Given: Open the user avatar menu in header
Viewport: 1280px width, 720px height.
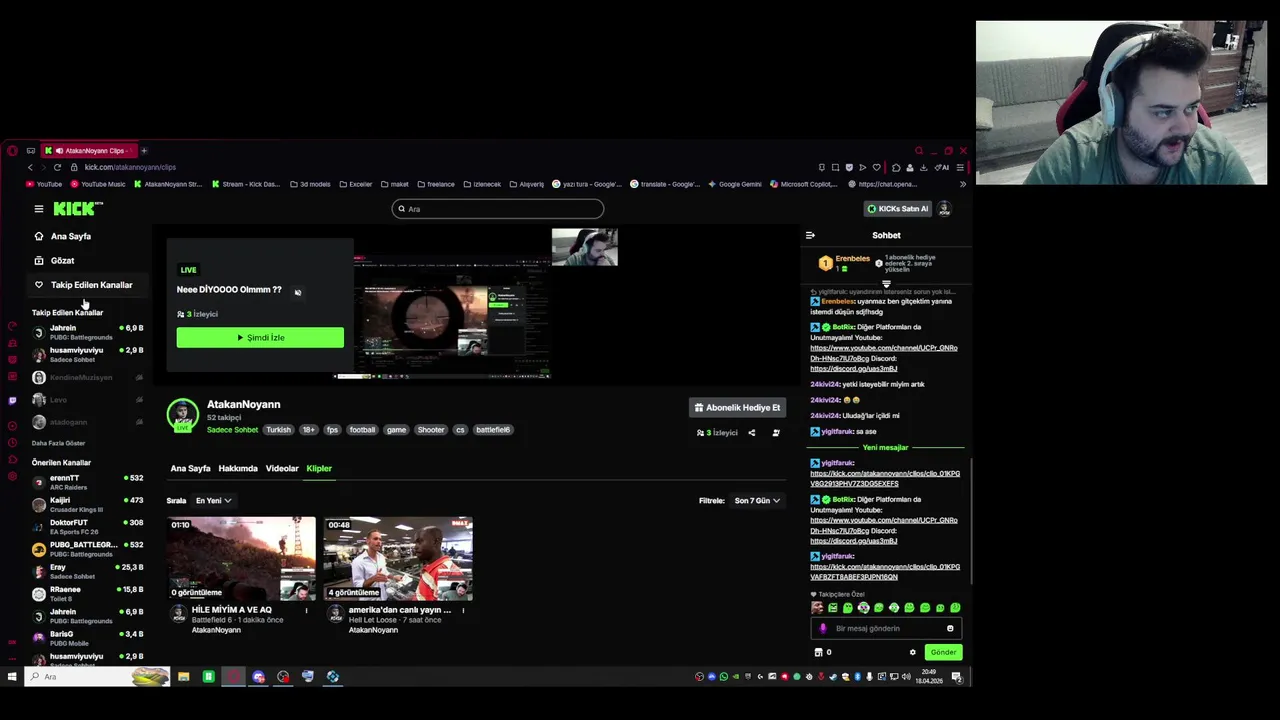Looking at the screenshot, I should pos(944,209).
